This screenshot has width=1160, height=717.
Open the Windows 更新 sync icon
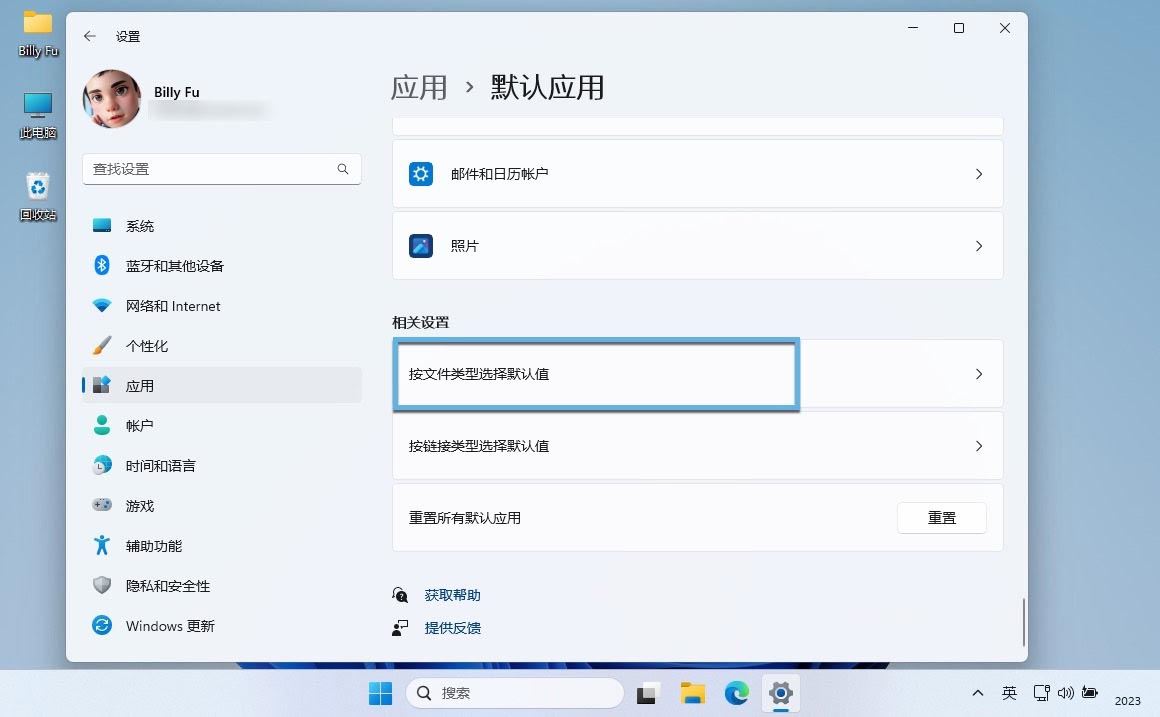point(102,625)
